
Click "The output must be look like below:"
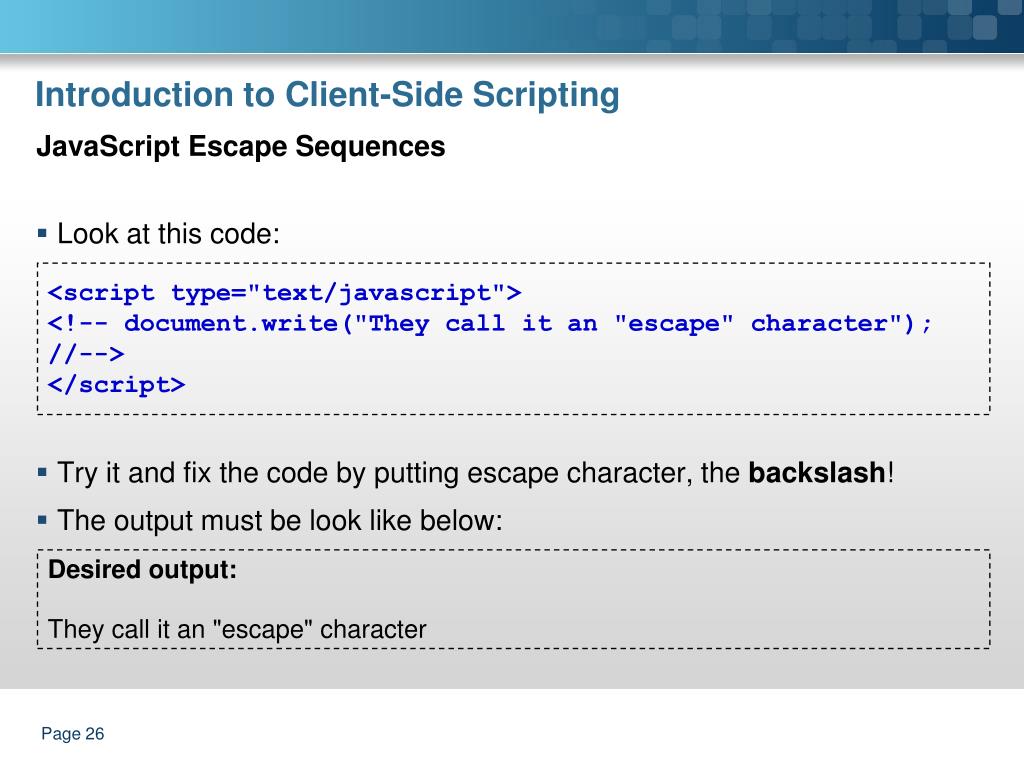point(280,520)
